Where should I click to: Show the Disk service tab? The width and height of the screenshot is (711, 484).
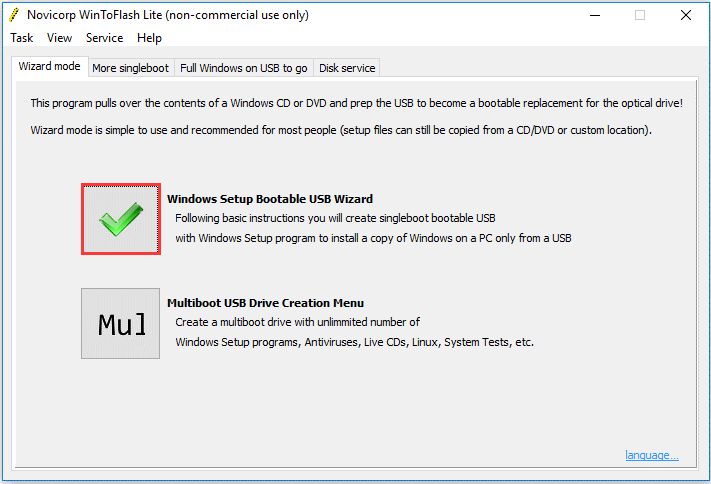tap(347, 68)
